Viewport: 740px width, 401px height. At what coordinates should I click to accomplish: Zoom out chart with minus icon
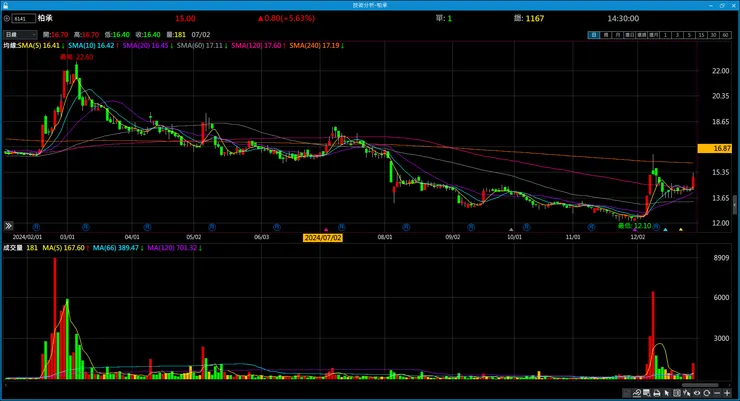tap(717, 393)
